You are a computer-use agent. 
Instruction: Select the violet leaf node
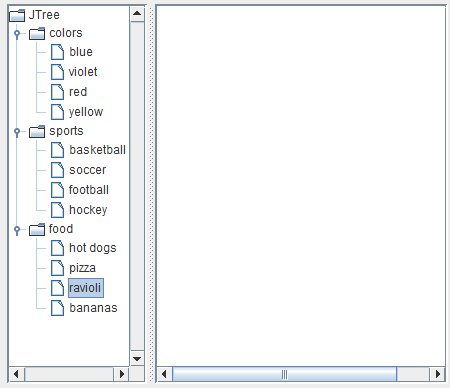(83, 72)
